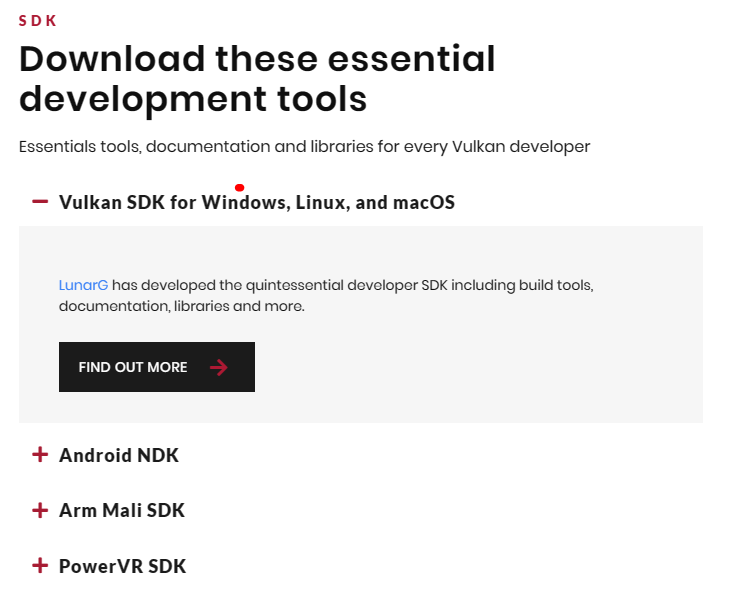The height and width of the screenshot is (593, 732).
Task: Open the Arm Mali SDK section title
Action: click(x=122, y=510)
